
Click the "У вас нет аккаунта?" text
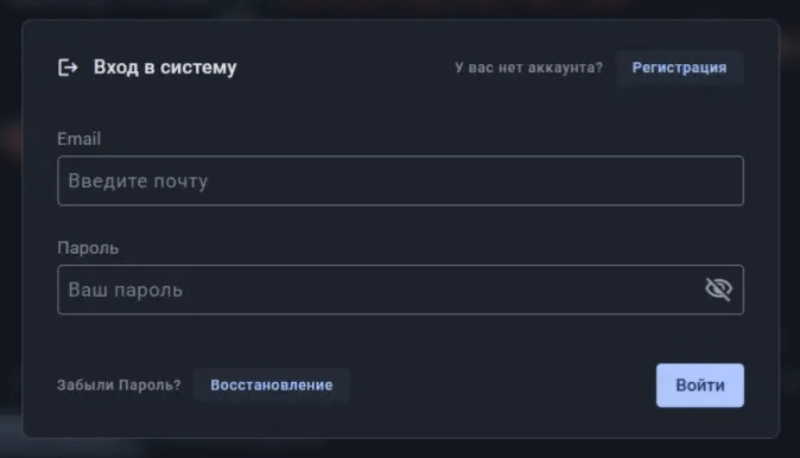[528, 68]
